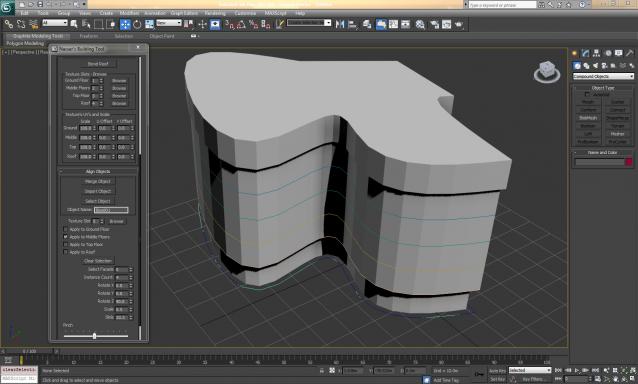Click the Mirror tool icon
Image resolution: width=638 pixels, height=384 pixels.
click(340, 24)
